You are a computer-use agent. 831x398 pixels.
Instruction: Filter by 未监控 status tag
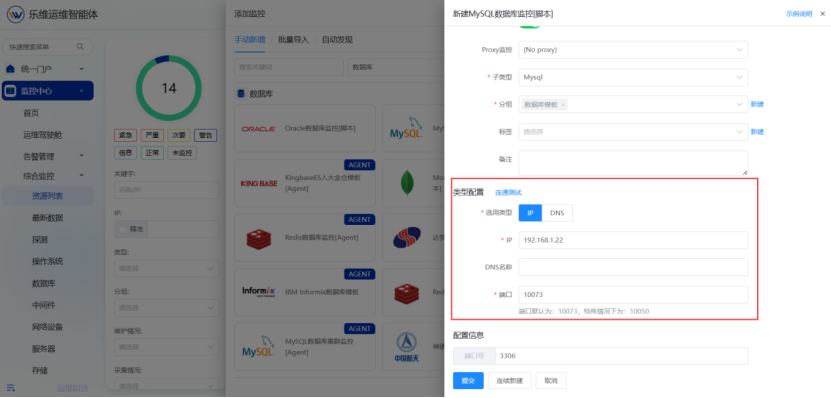(x=182, y=153)
